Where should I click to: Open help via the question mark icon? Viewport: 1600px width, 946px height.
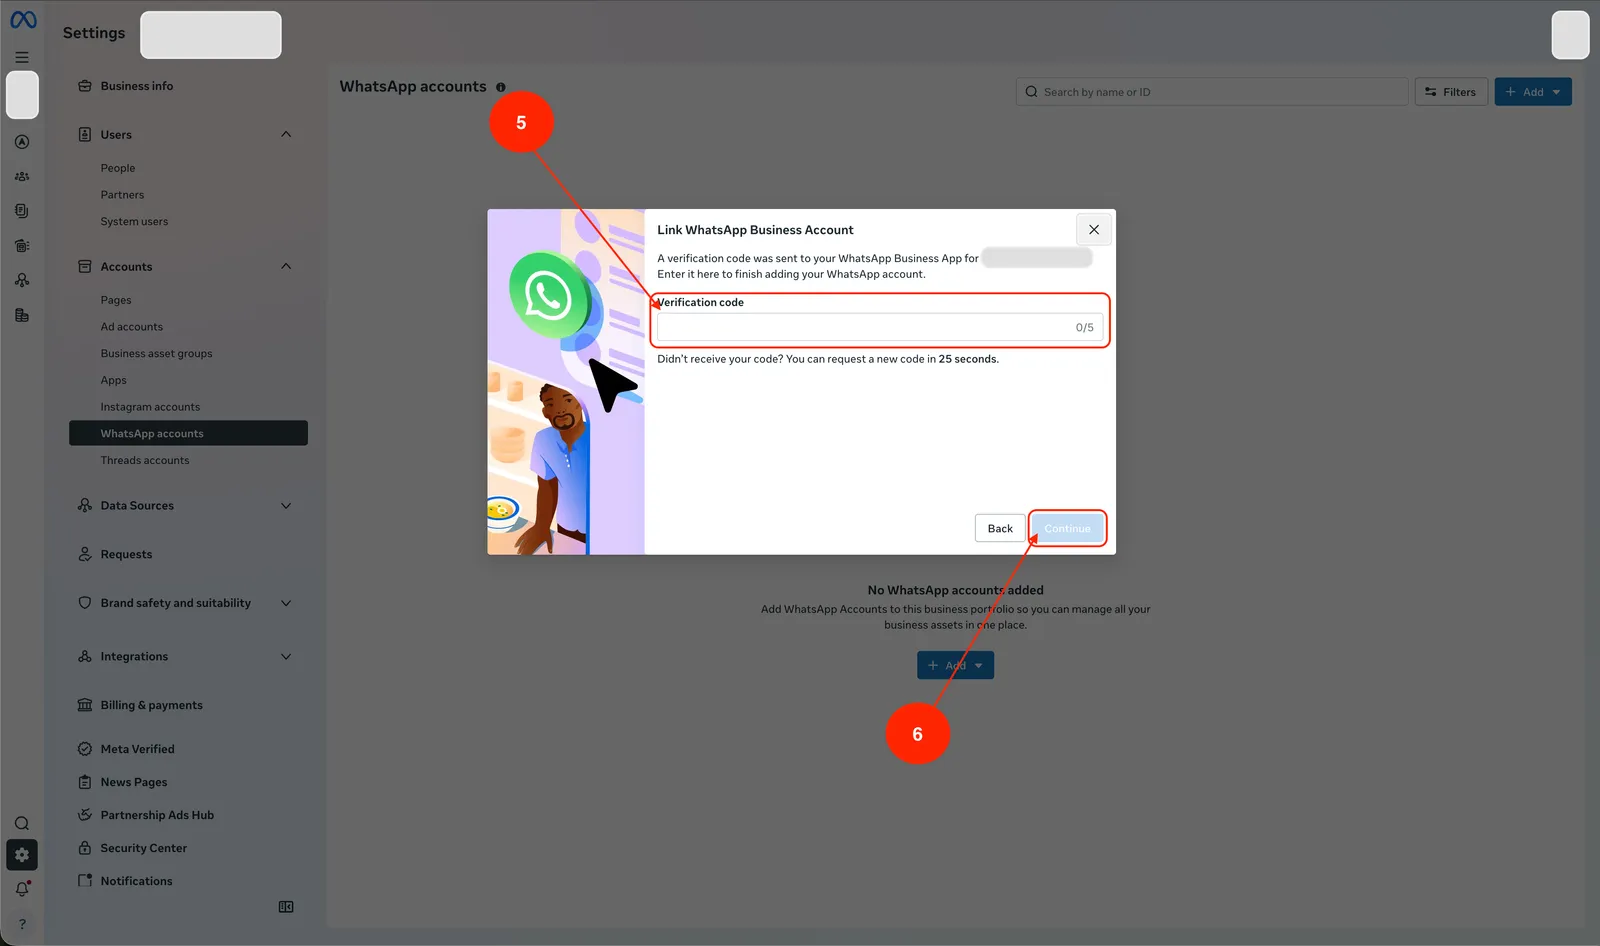pos(22,924)
